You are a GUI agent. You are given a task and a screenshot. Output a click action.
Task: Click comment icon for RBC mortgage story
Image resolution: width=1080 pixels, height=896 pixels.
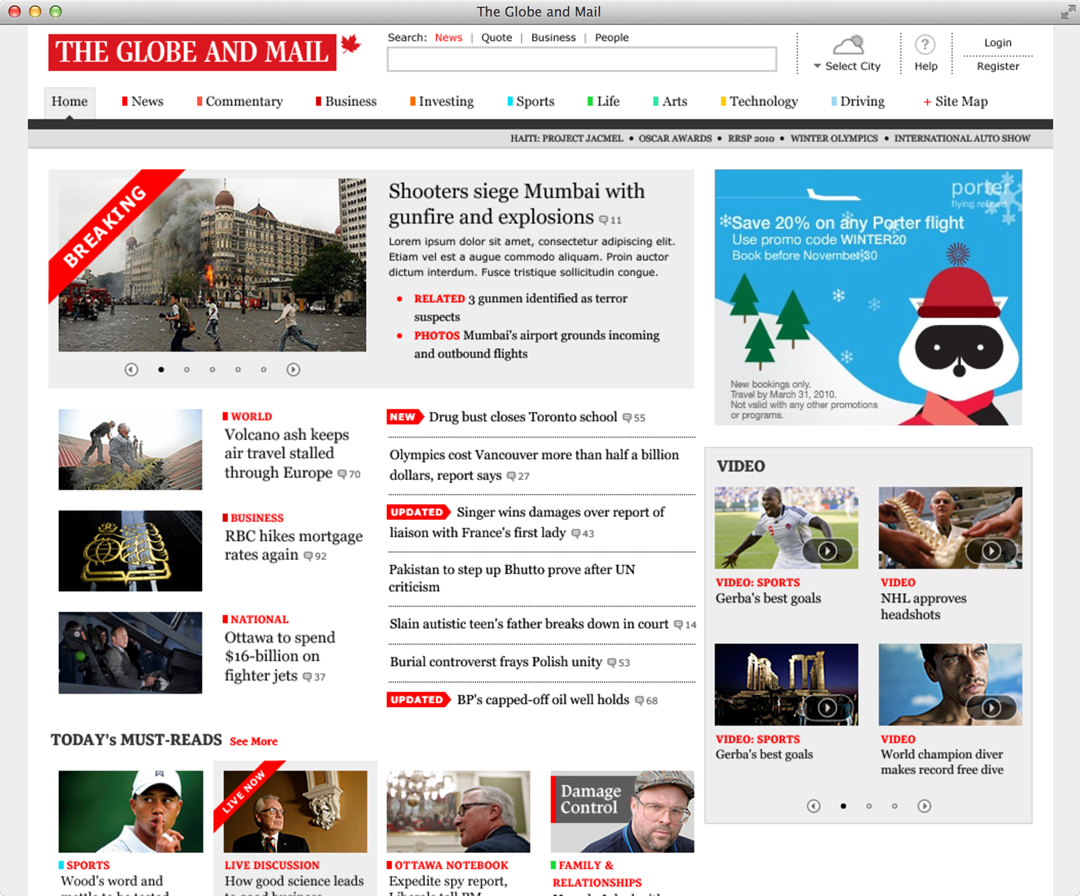click(308, 556)
